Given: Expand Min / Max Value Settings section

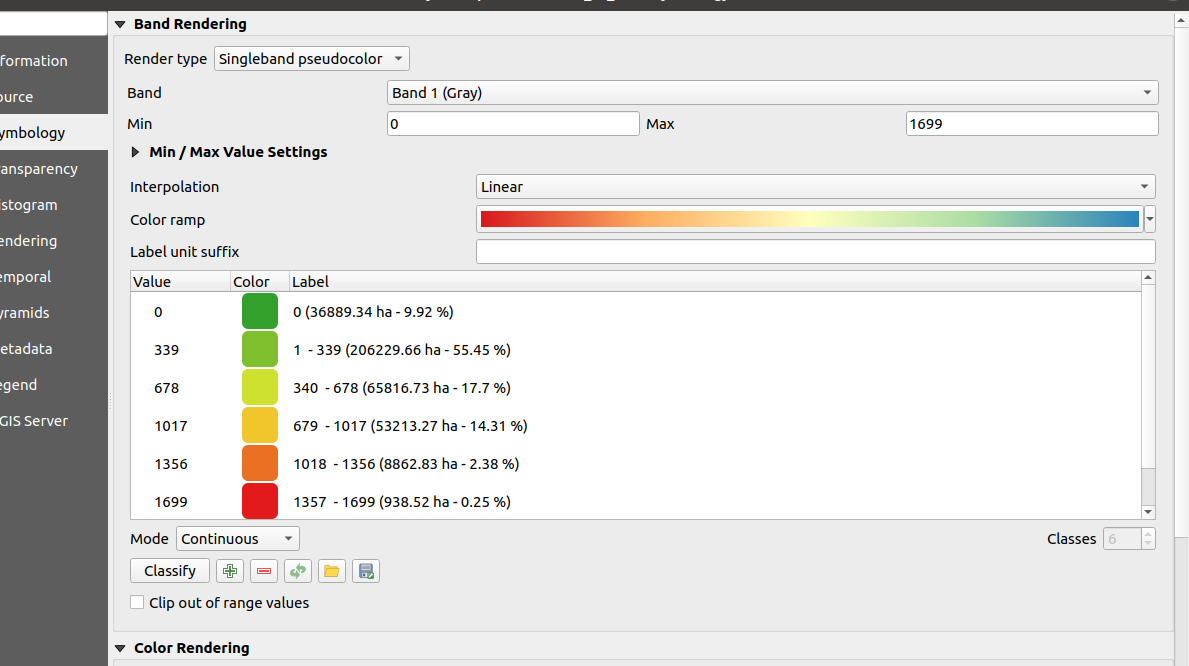Looking at the screenshot, I should 136,153.
